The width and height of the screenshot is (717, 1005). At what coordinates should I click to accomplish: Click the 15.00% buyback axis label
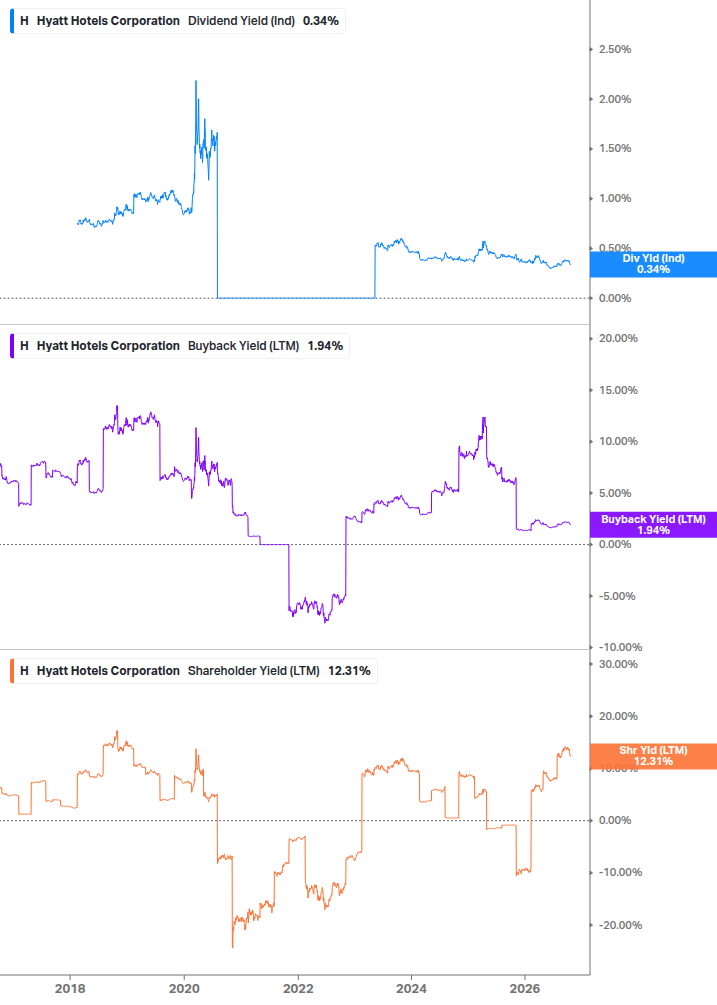[x=618, y=390]
